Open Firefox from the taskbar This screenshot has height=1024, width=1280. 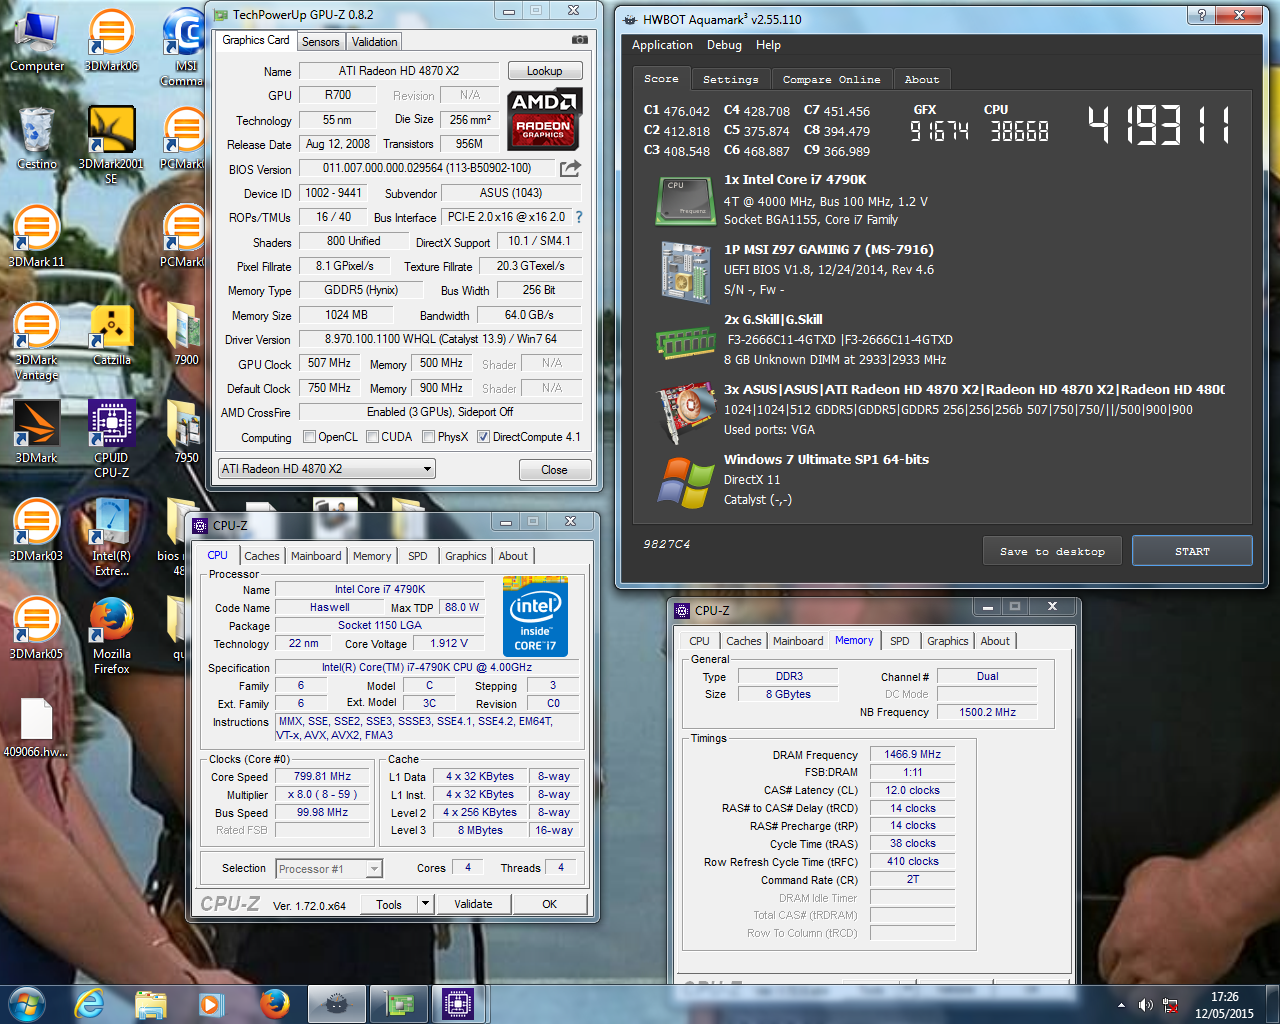click(x=274, y=1004)
